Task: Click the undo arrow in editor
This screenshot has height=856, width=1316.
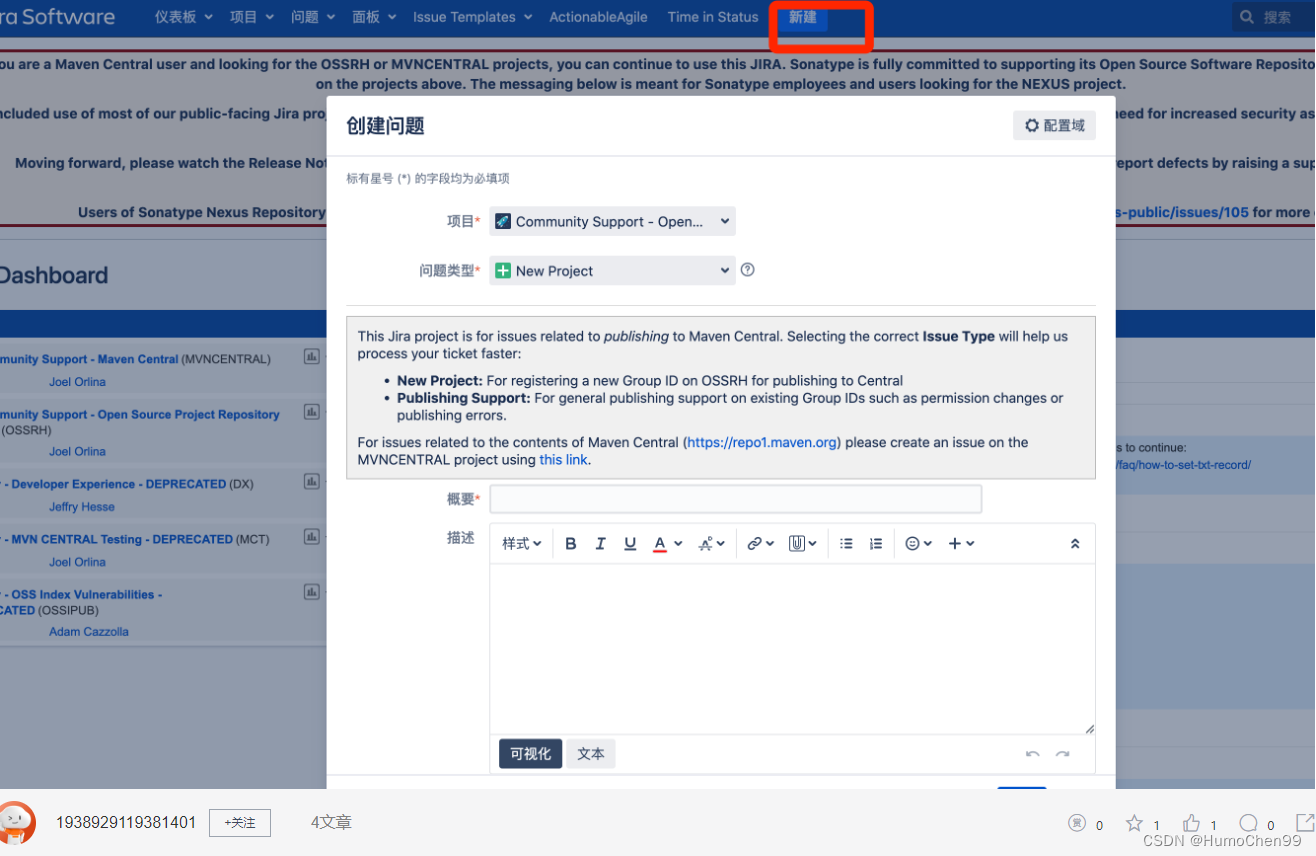Action: pyautogui.click(x=1033, y=755)
